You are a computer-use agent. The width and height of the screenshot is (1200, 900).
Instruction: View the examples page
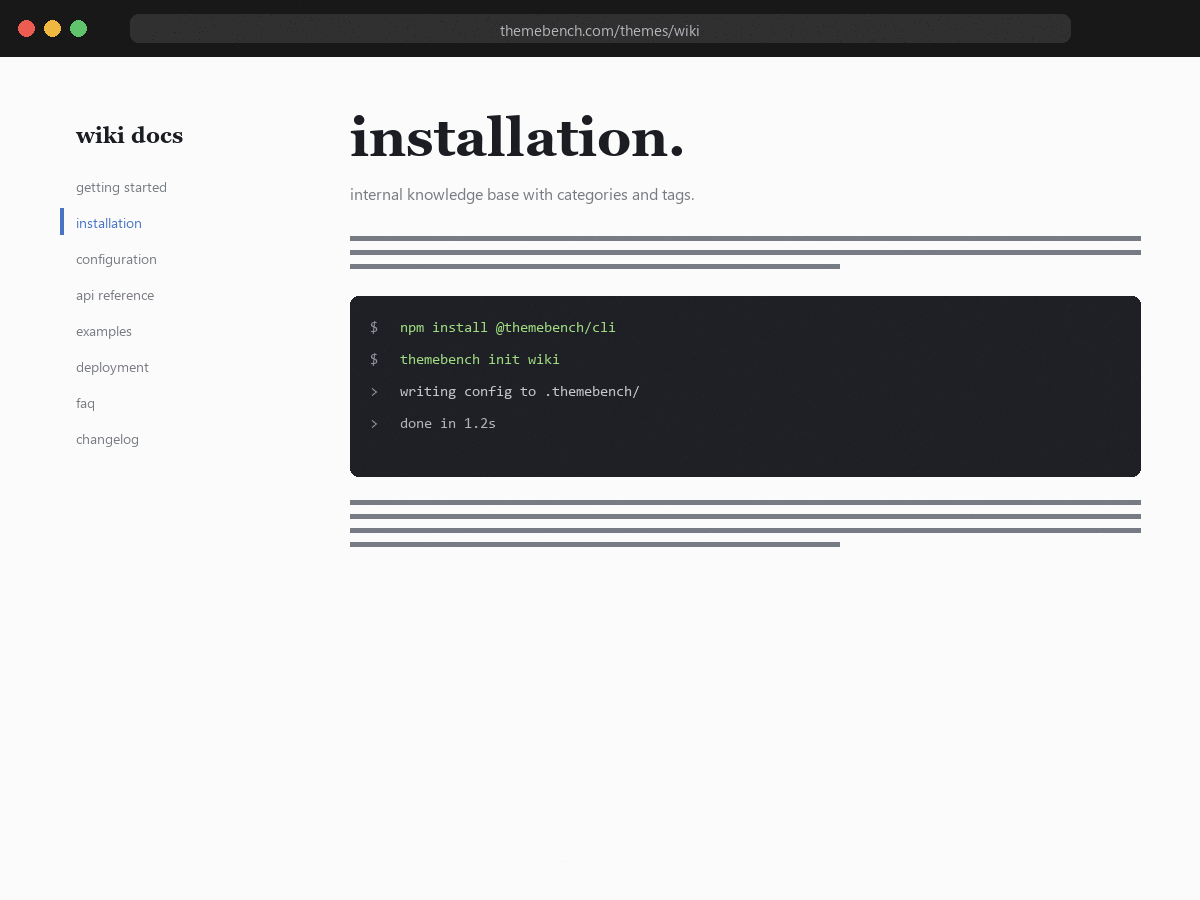point(104,331)
